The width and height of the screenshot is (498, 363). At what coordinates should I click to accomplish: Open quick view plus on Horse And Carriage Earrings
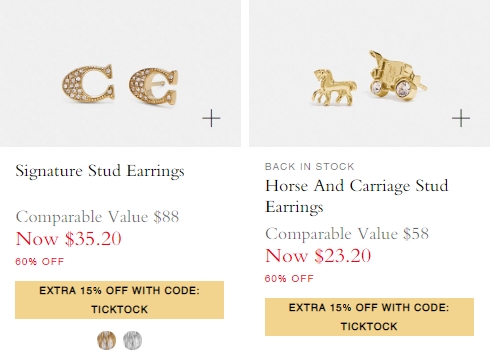coord(461,118)
